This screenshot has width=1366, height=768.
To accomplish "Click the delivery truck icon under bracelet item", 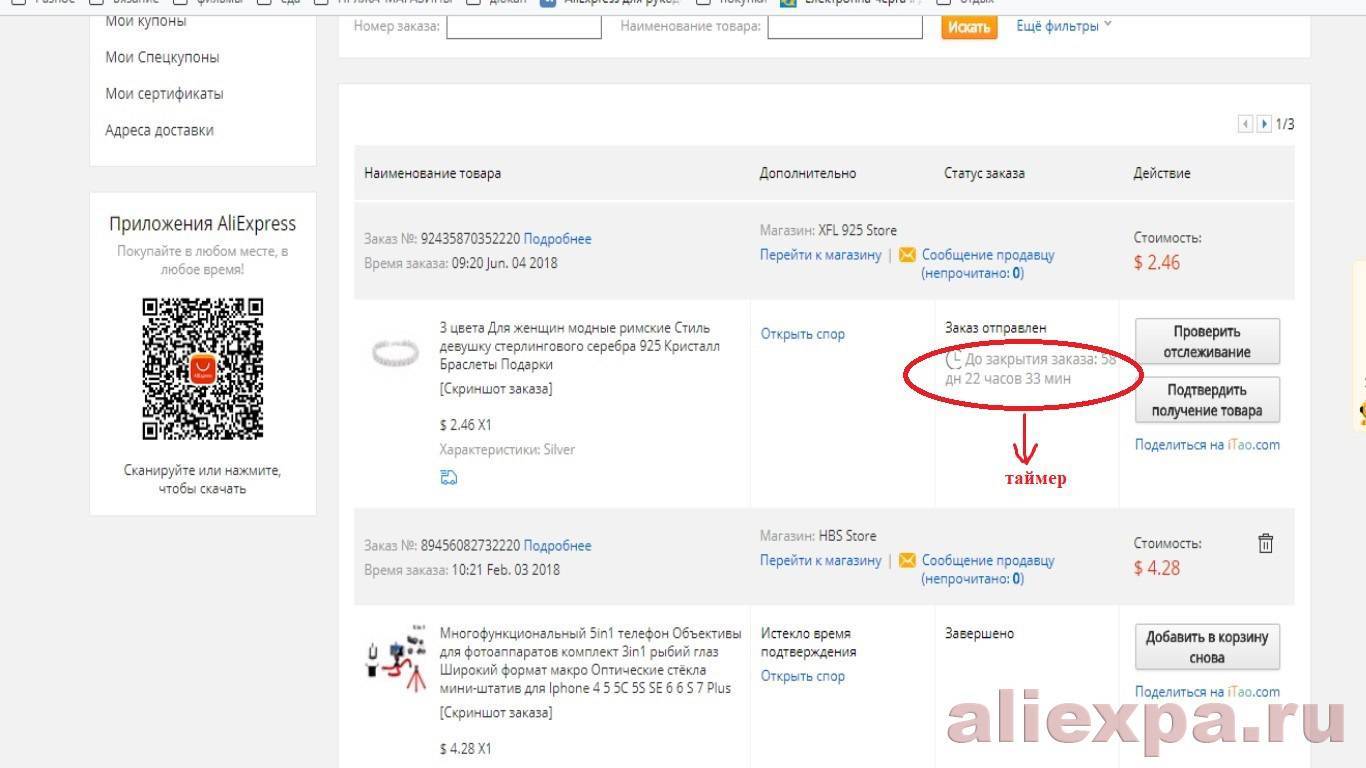I will point(449,478).
